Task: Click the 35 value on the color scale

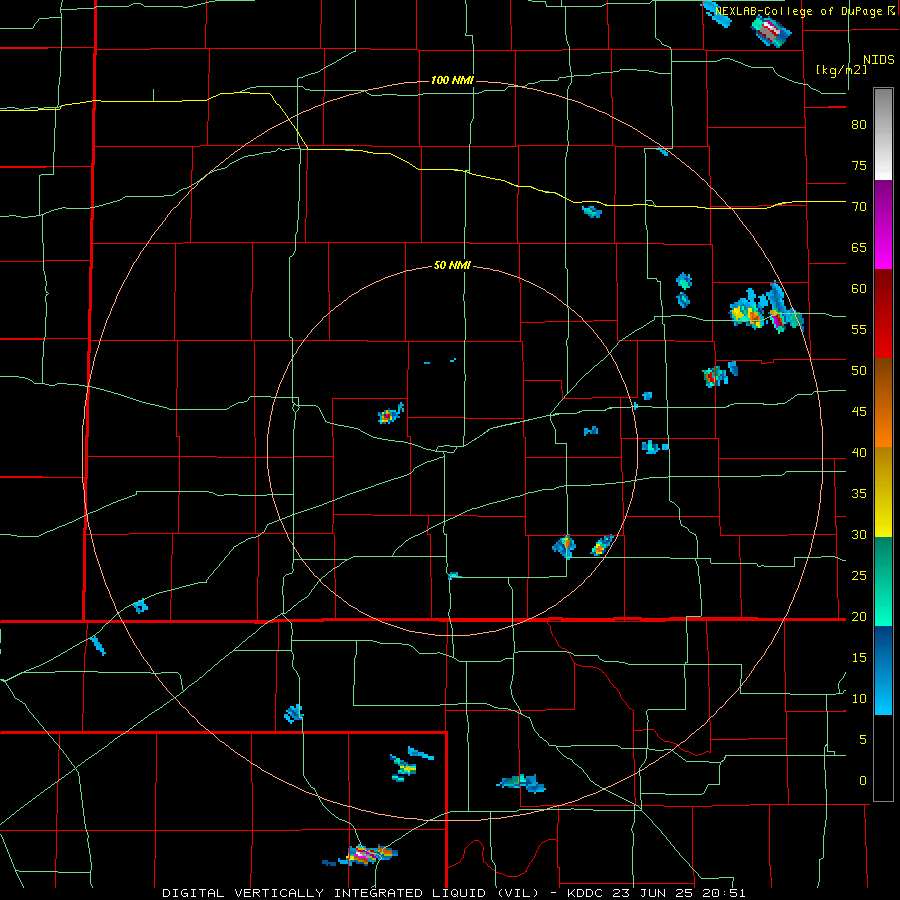Action: pyautogui.click(x=859, y=494)
